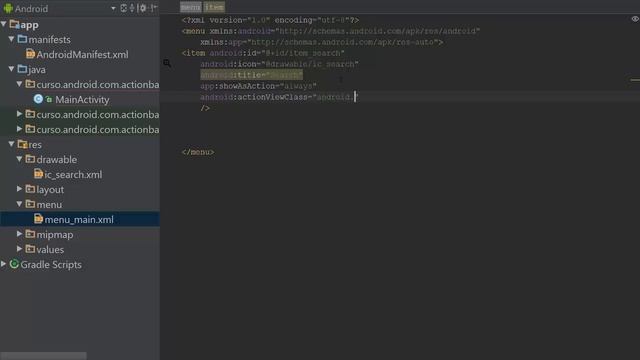Click the yellow warning stripe marker
640x360 pixels.
635,80
